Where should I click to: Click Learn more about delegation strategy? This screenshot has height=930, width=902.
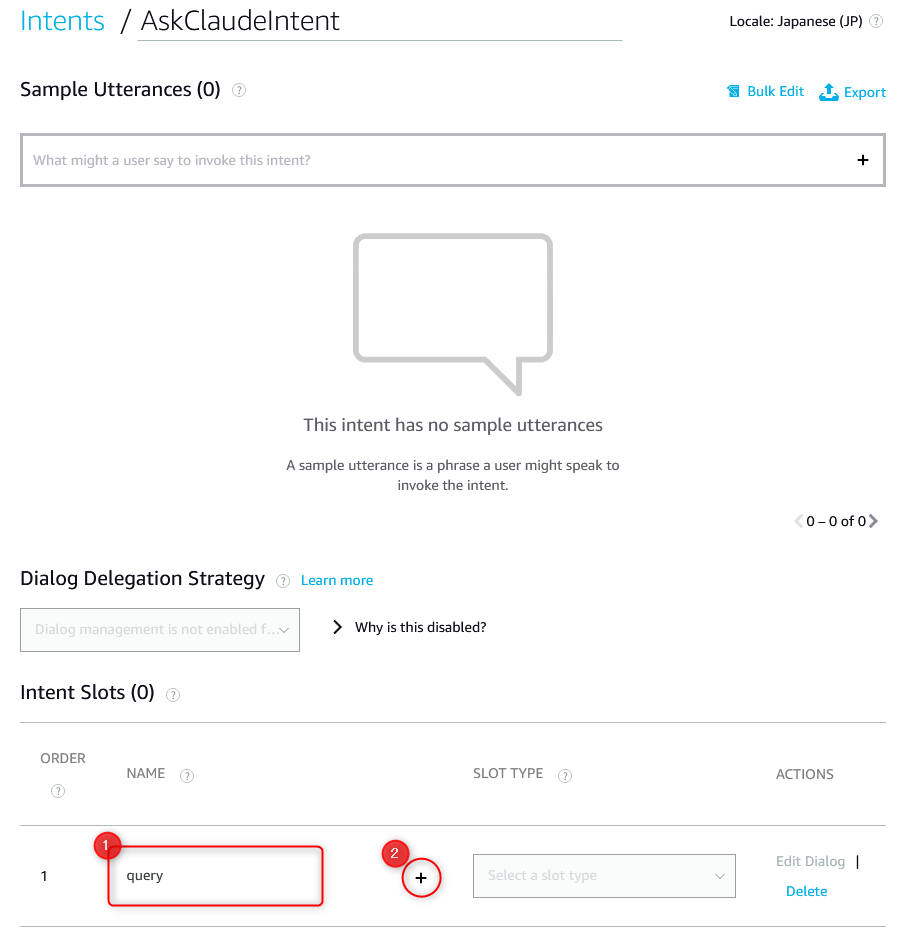click(x=336, y=580)
